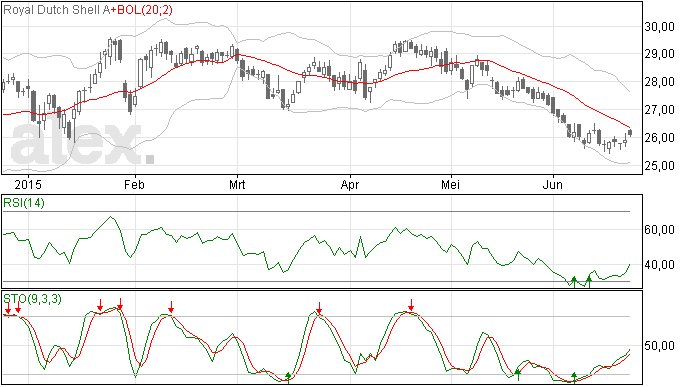The width and height of the screenshot is (690, 387).
Task: Click the green STO buy arrow in June
Action: click(x=573, y=378)
